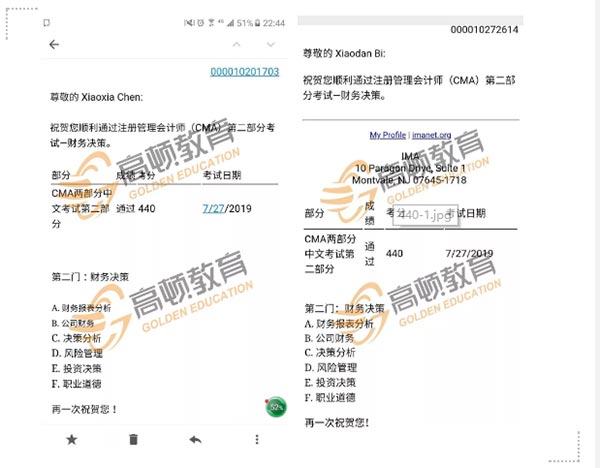Select C. 决策分析 in right email
Screen dimensions: 600x468
click(x=330, y=352)
